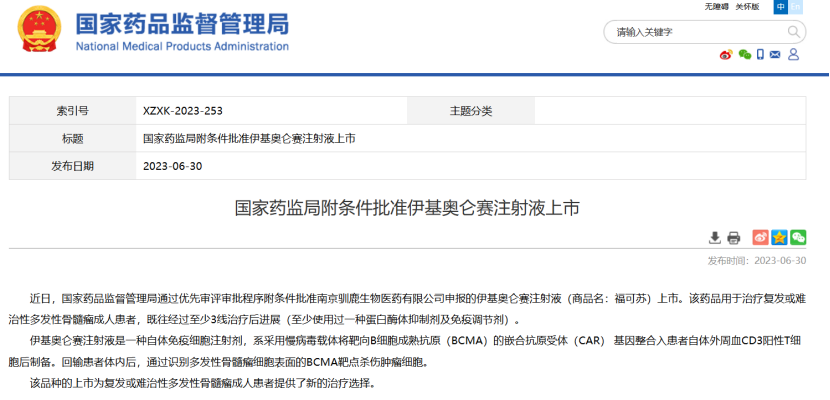Click the 发布日期 label cell
The image size is (830, 400).
pyautogui.click(x=73, y=166)
